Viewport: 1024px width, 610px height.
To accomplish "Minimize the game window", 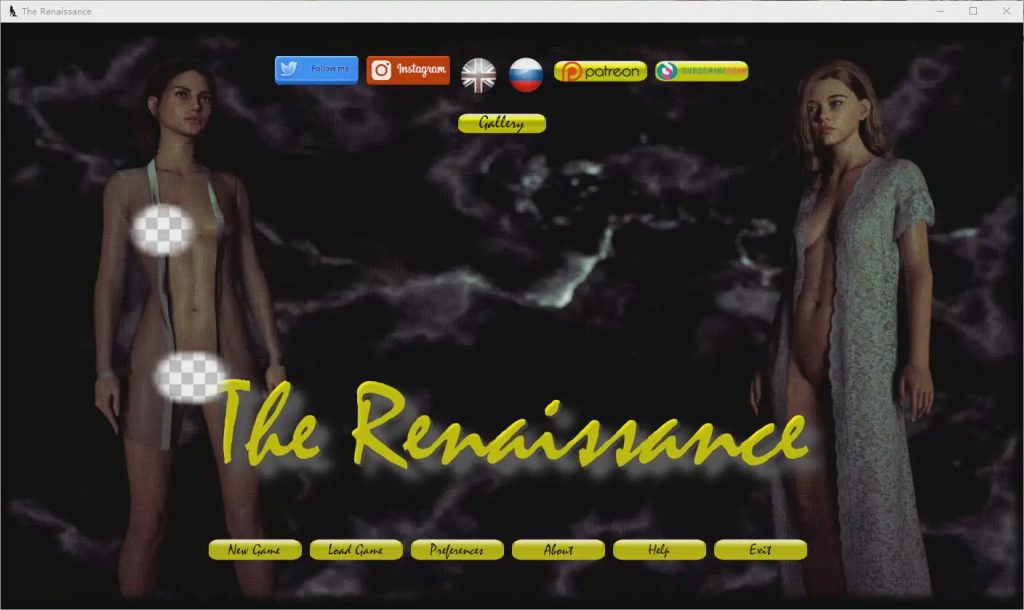I will [x=940, y=11].
